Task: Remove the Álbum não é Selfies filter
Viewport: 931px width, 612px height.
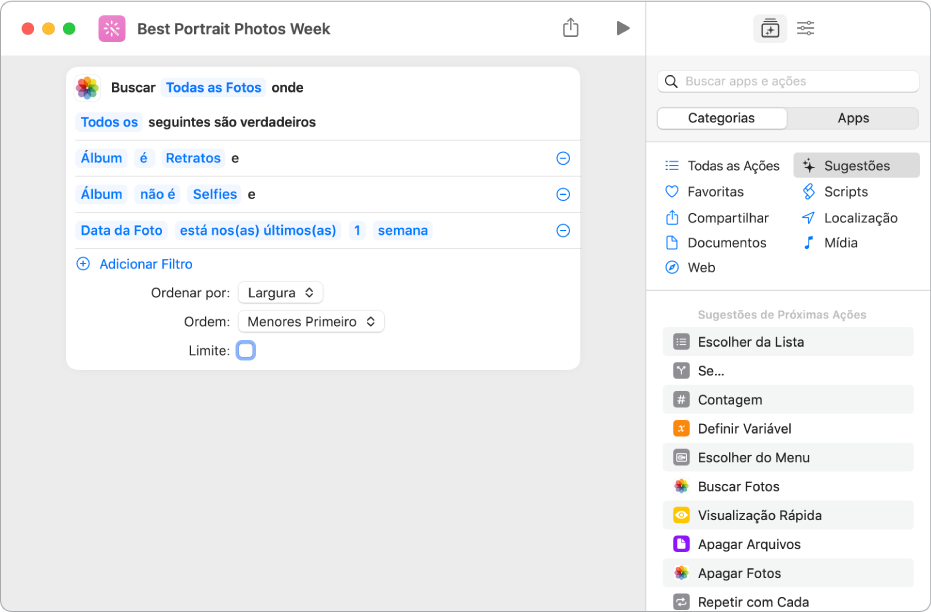Action: point(563,194)
